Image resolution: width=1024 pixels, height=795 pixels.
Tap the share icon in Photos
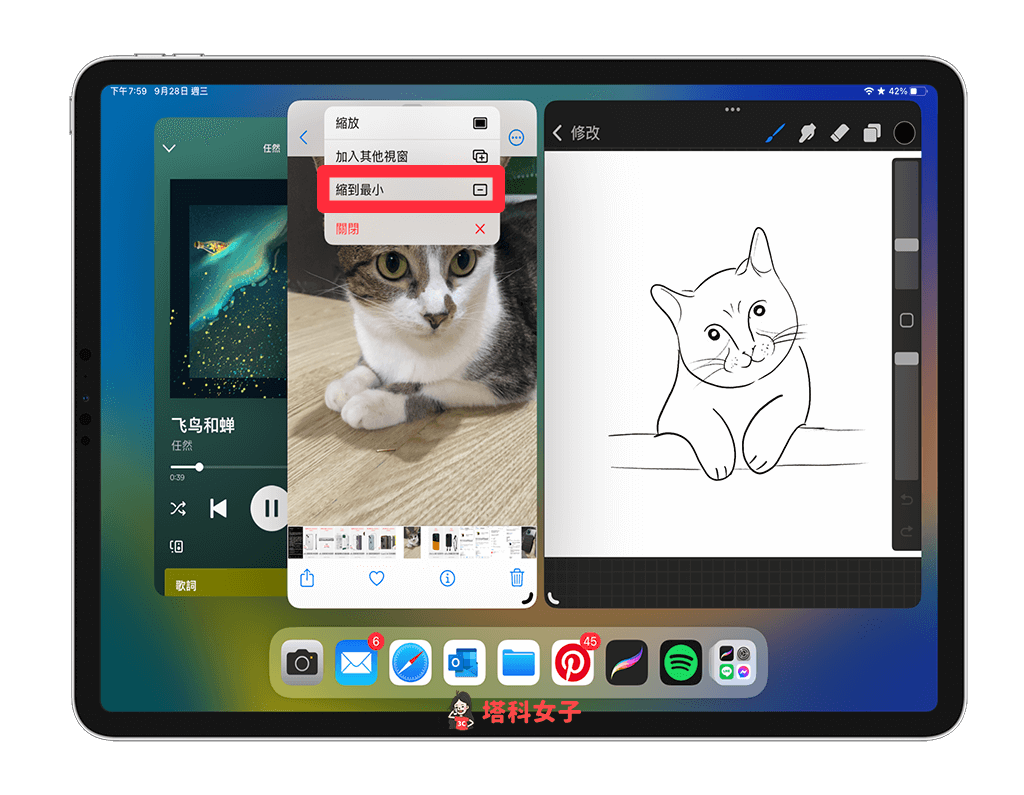(x=308, y=577)
